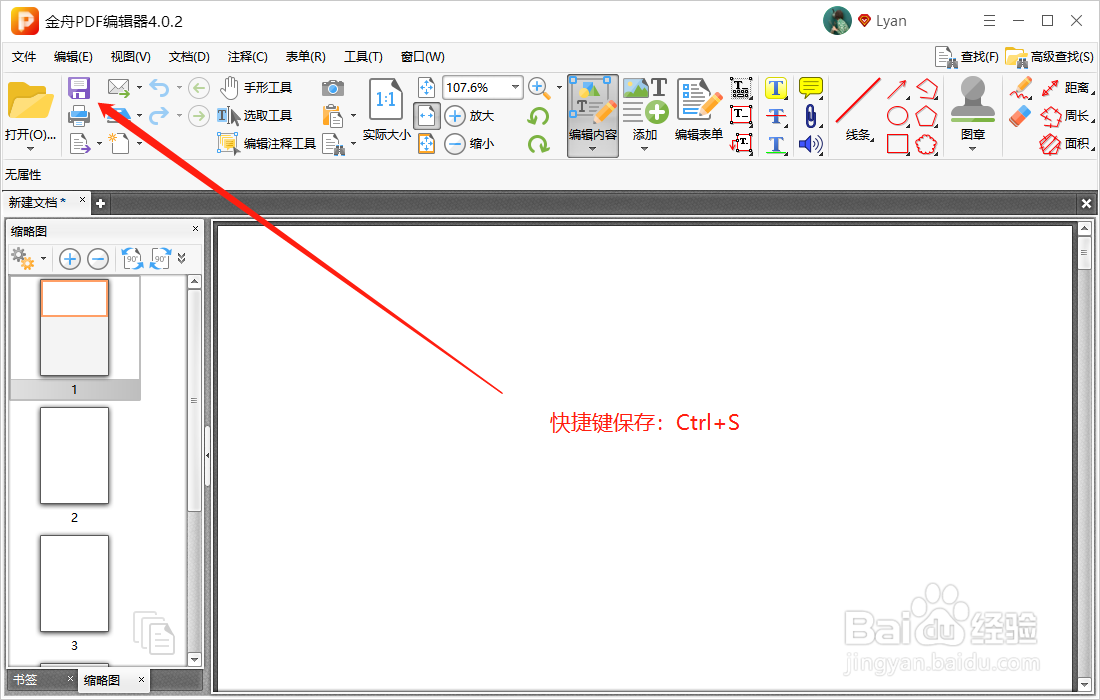
Task: Expand more thumbnail toolbar options chevron
Action: [182, 259]
